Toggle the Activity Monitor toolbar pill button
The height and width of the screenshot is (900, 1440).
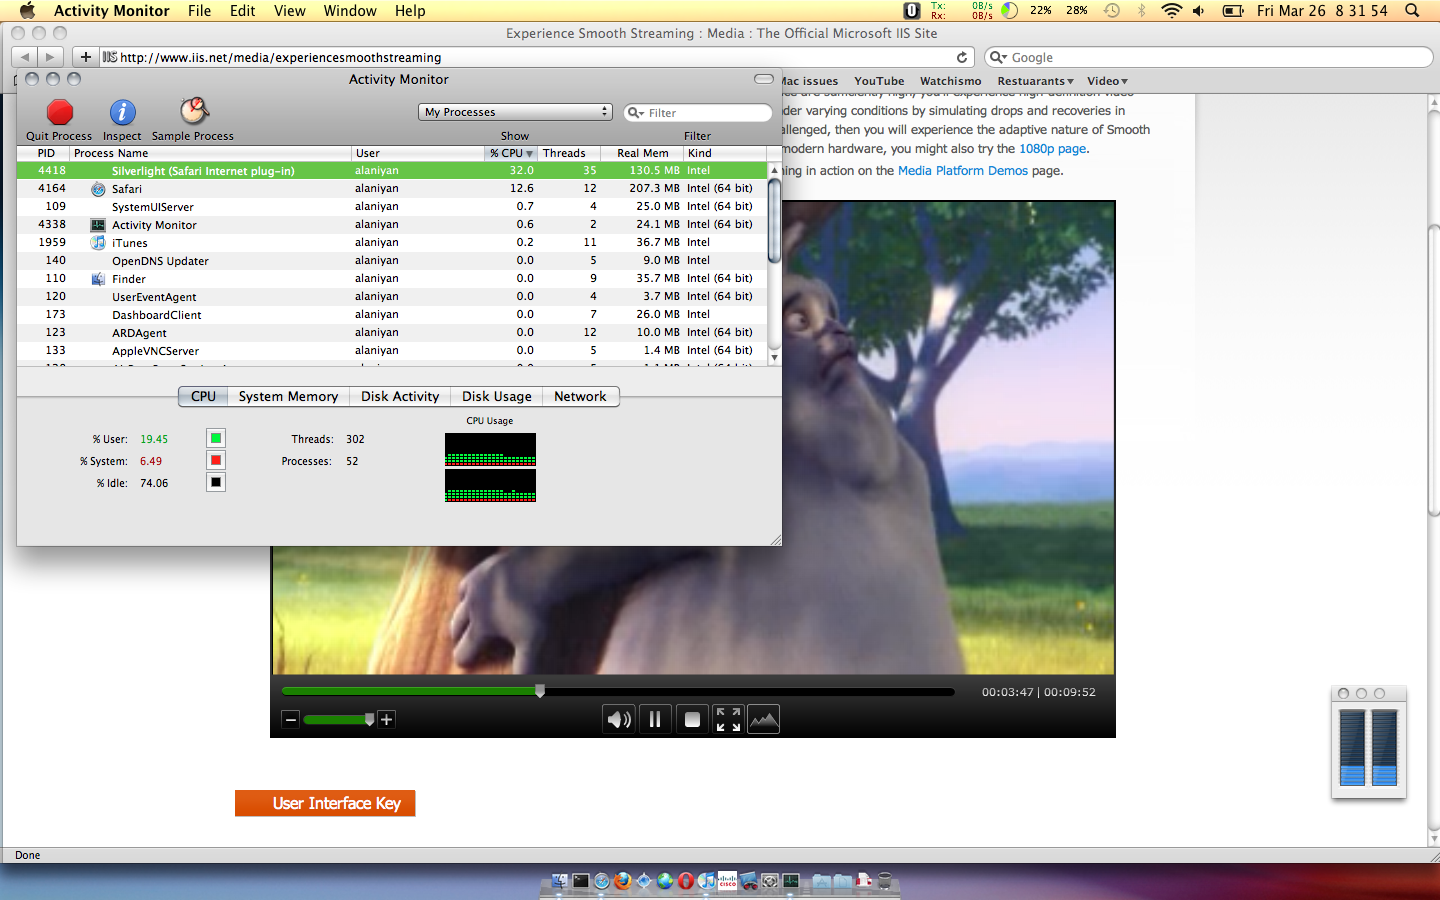click(x=764, y=79)
